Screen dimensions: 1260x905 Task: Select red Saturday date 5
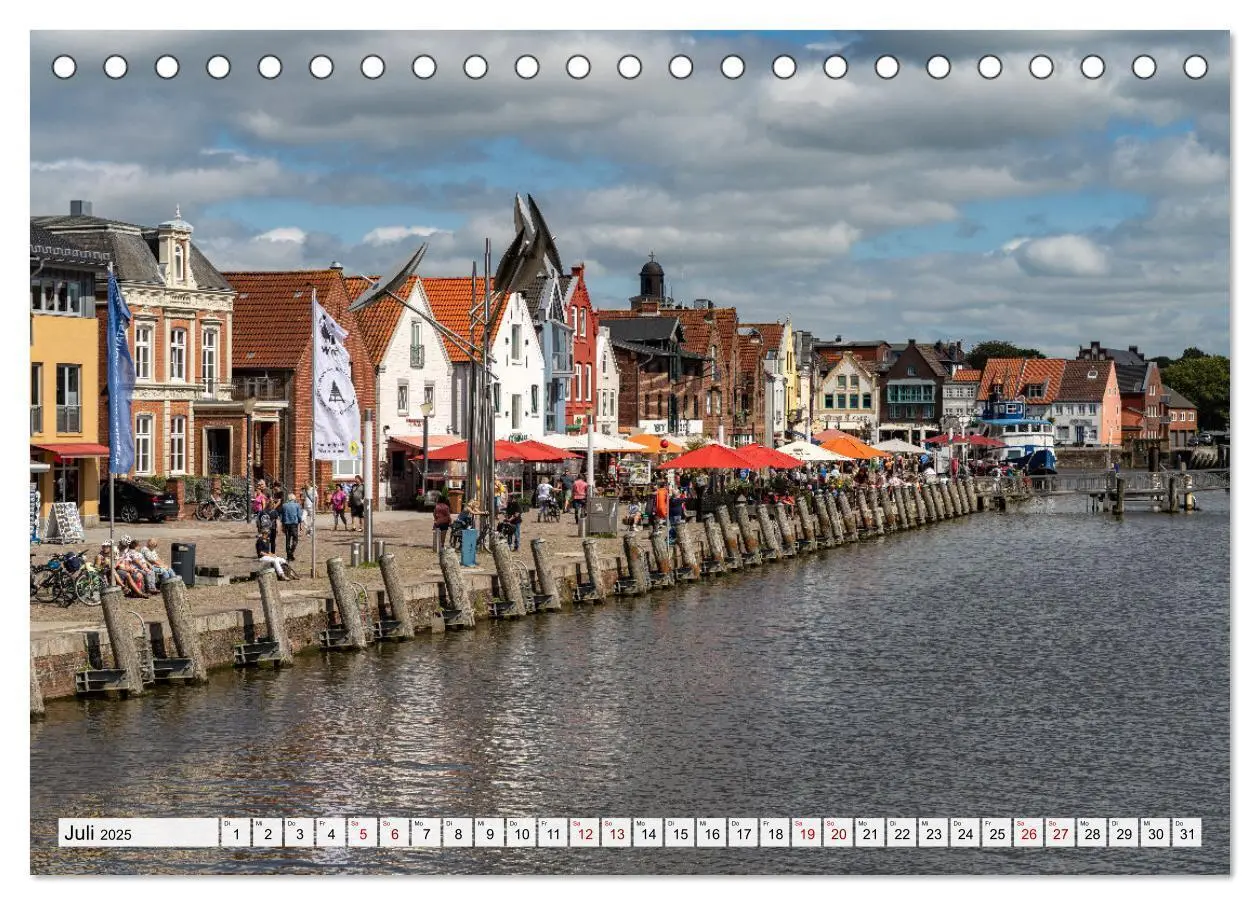pos(362,833)
